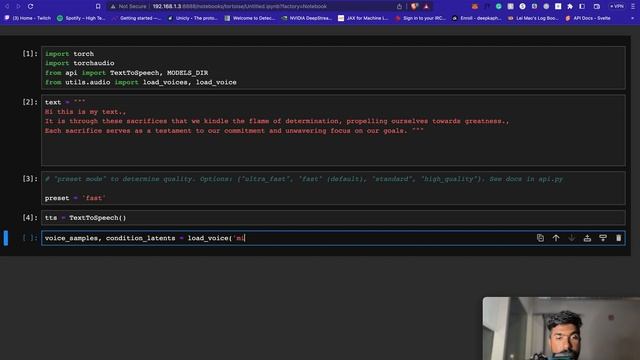The height and width of the screenshot is (360, 640).
Task: Insert a cell below with the toolbar icon
Action: [x=603, y=238]
